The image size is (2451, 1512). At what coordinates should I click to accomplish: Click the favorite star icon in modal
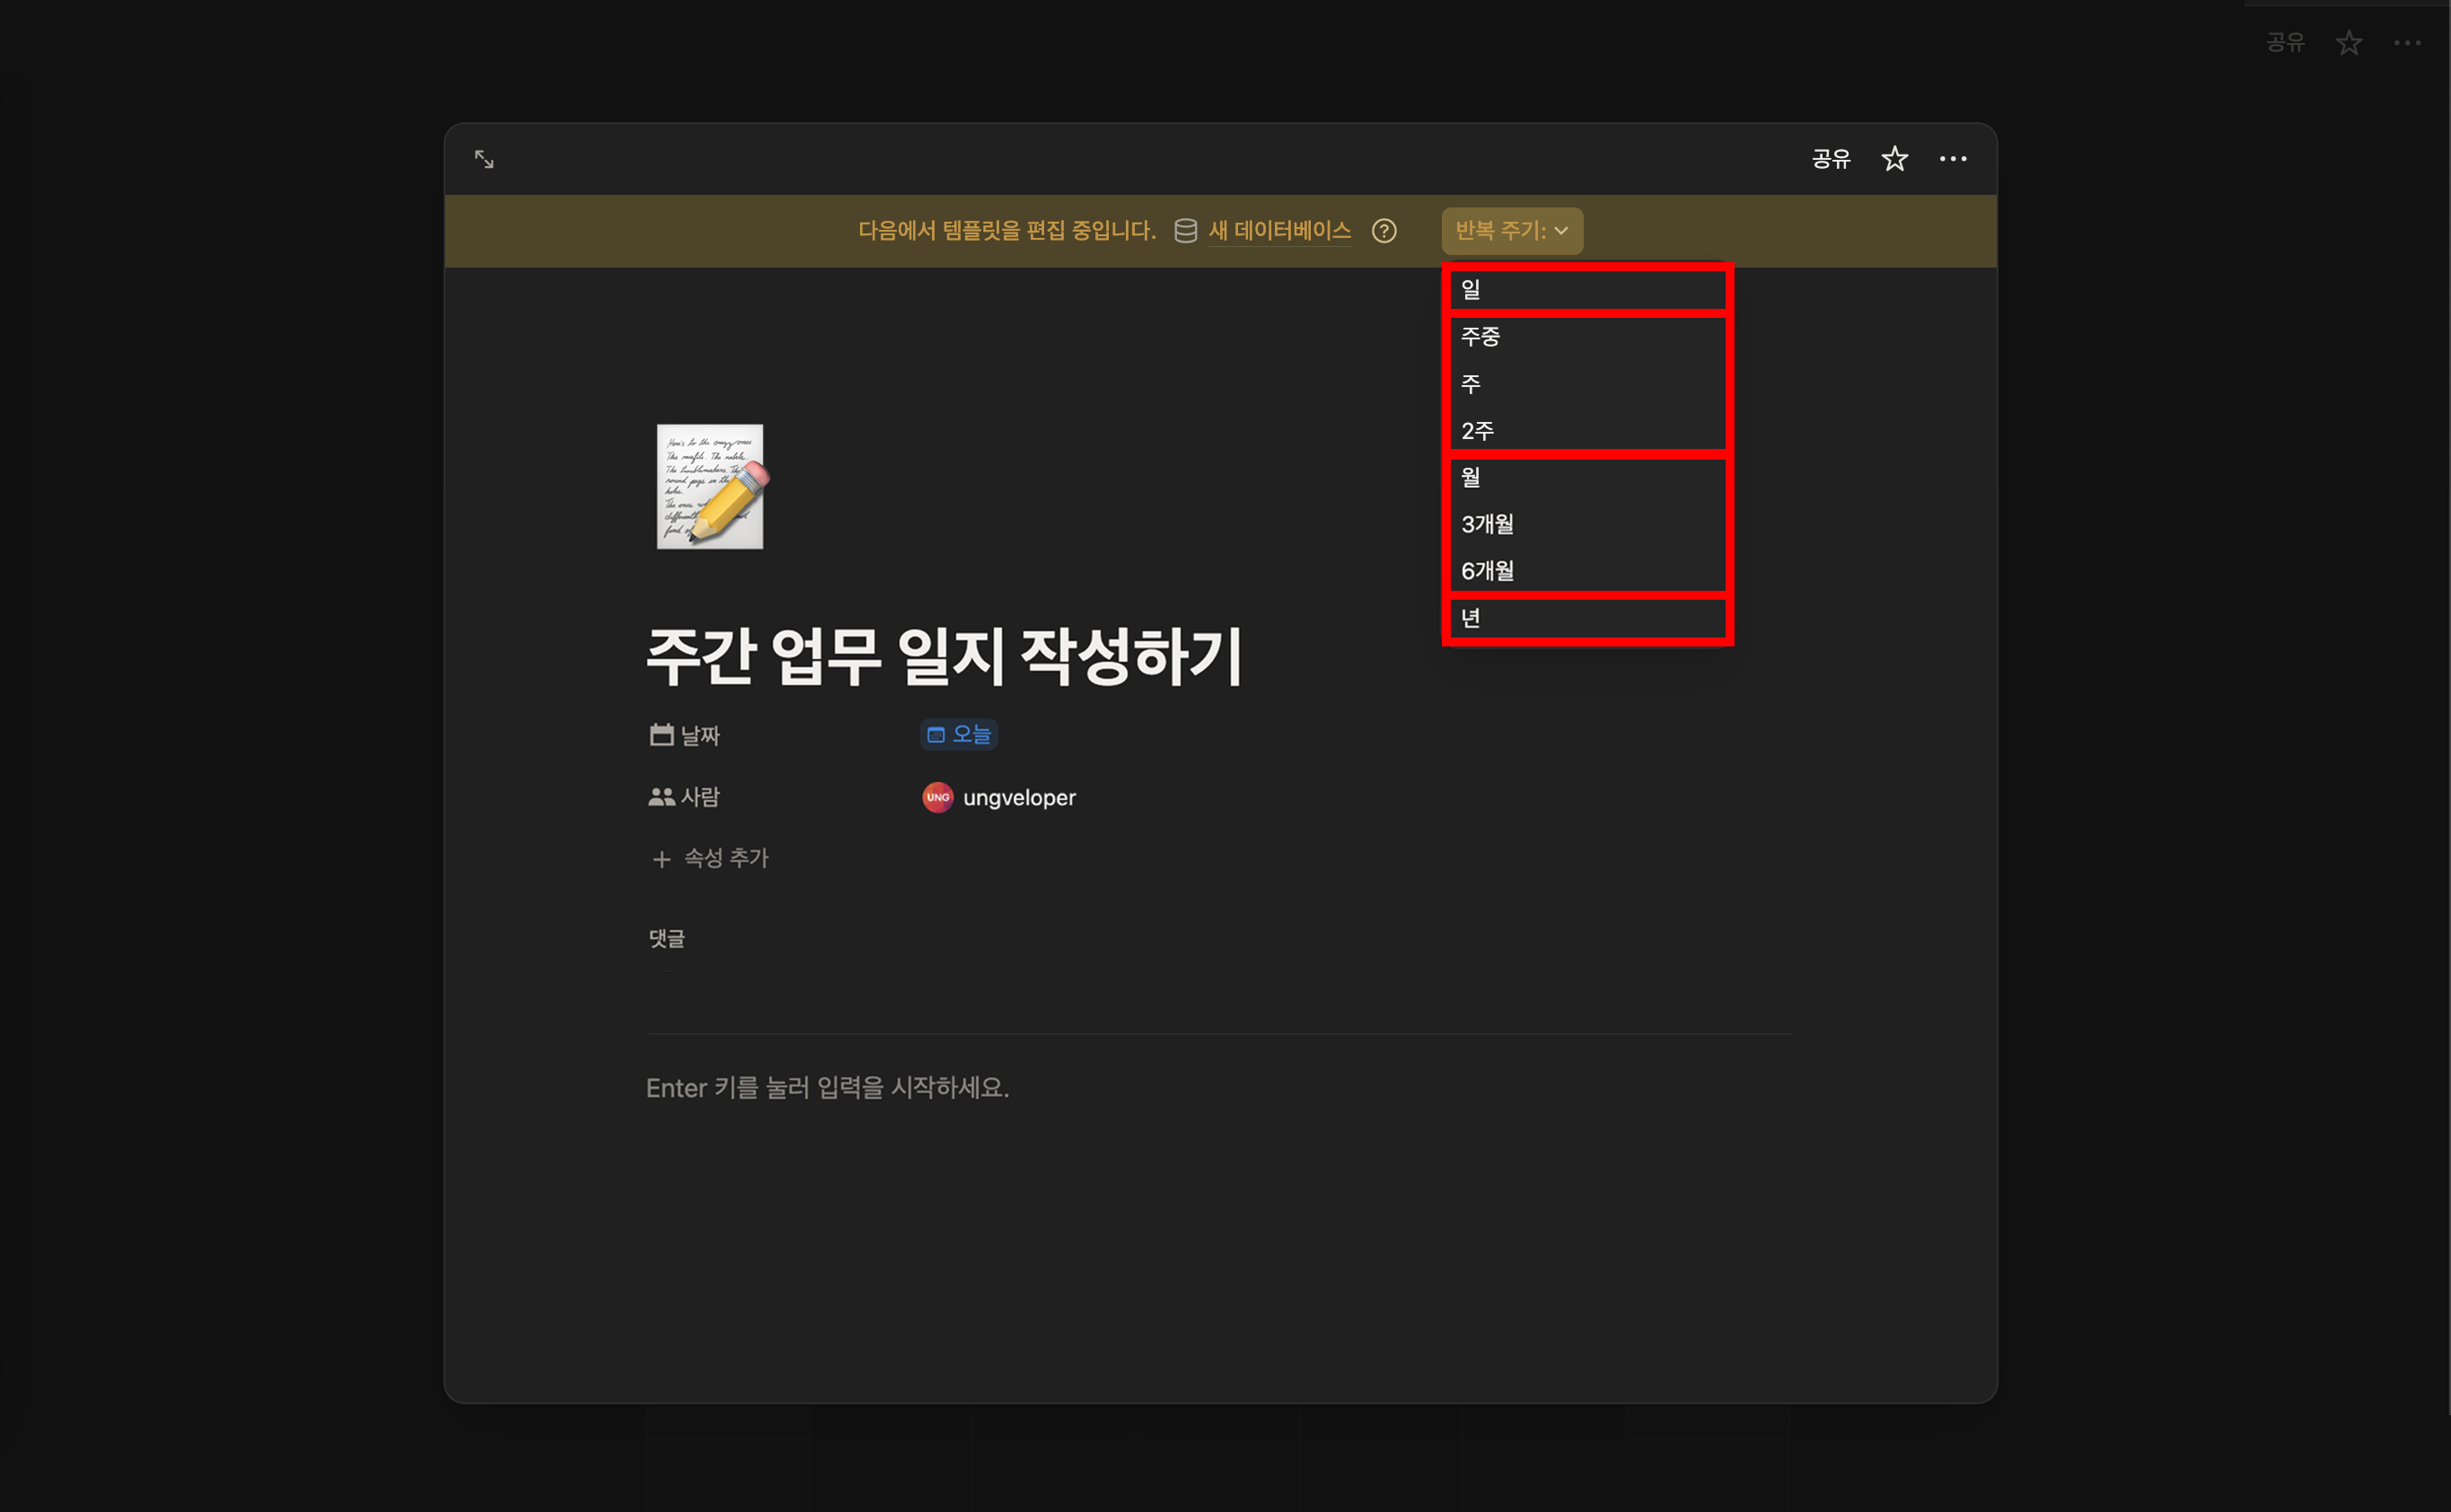coord(1894,159)
